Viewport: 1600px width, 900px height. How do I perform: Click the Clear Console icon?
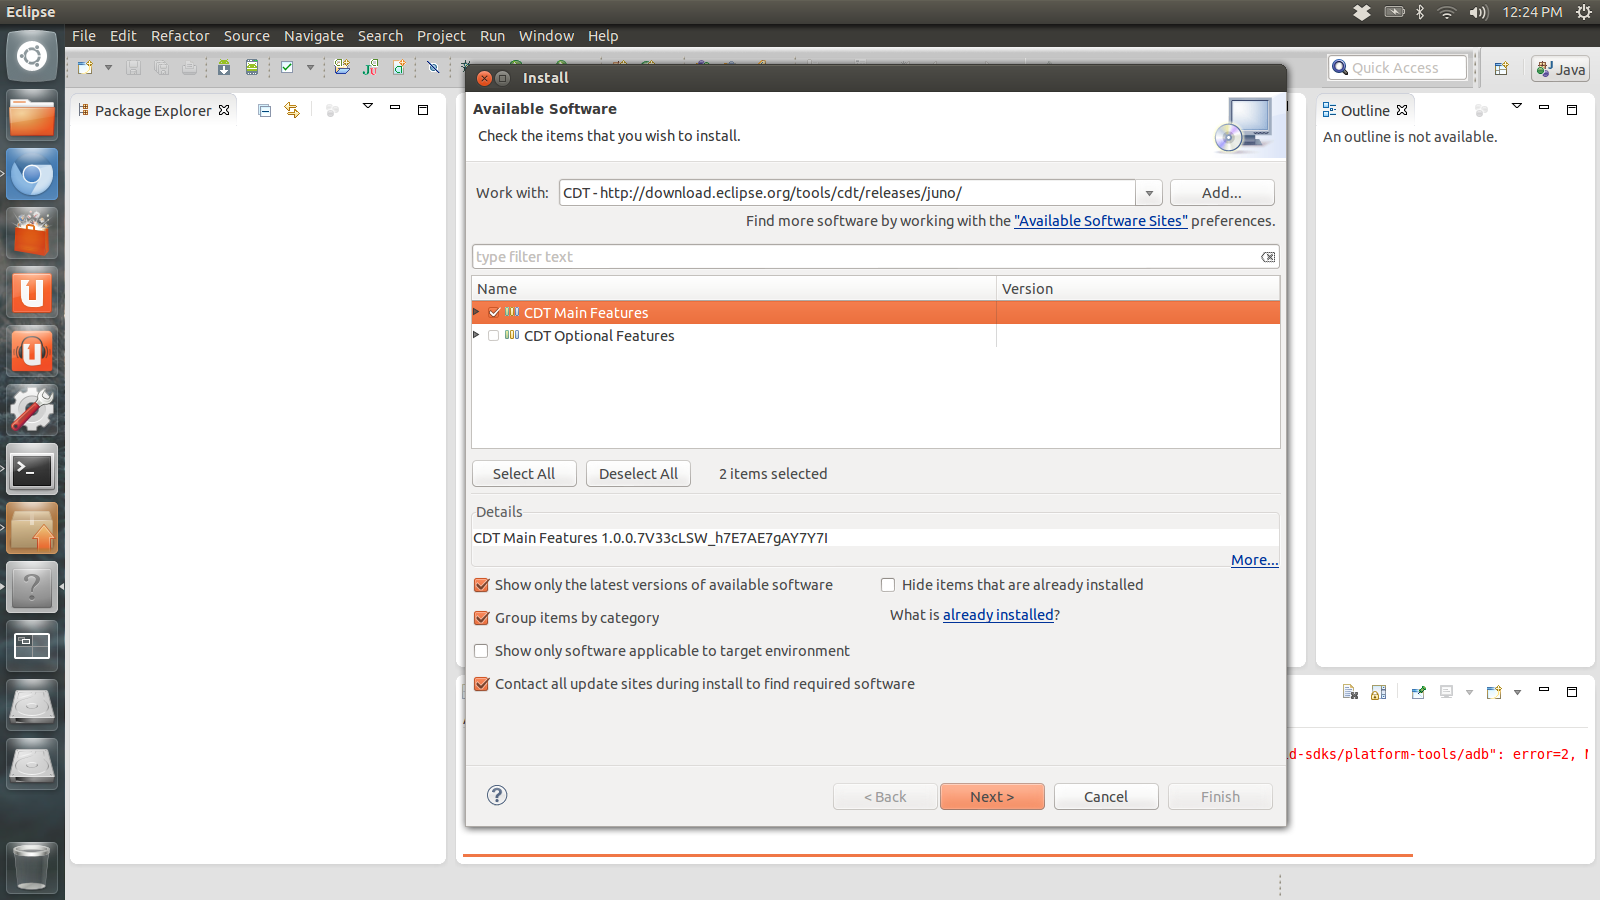[x=1350, y=692]
